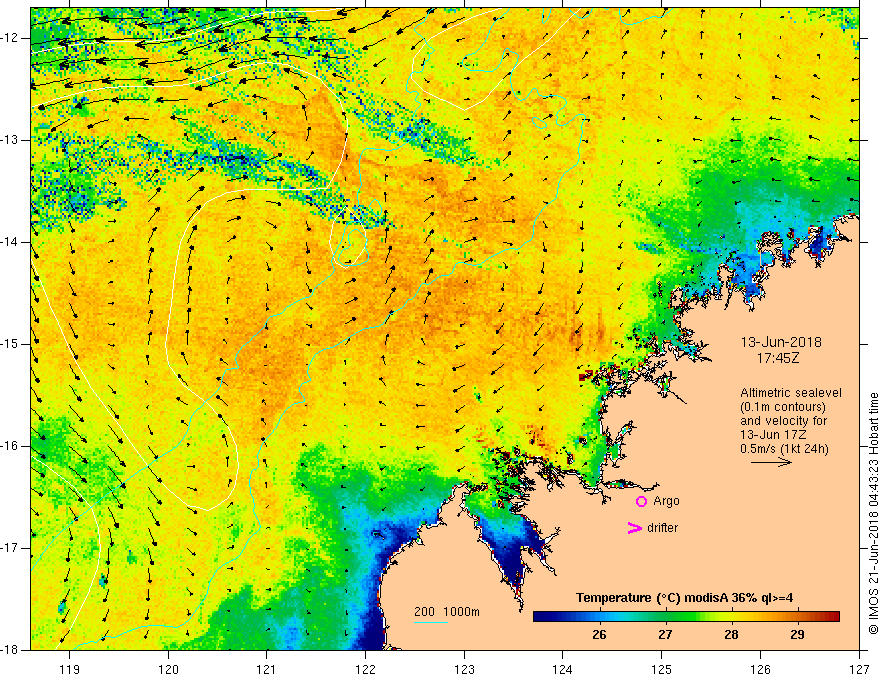Click the '-17' latitude axis label
This screenshot has width=880, height=680.
point(12,548)
